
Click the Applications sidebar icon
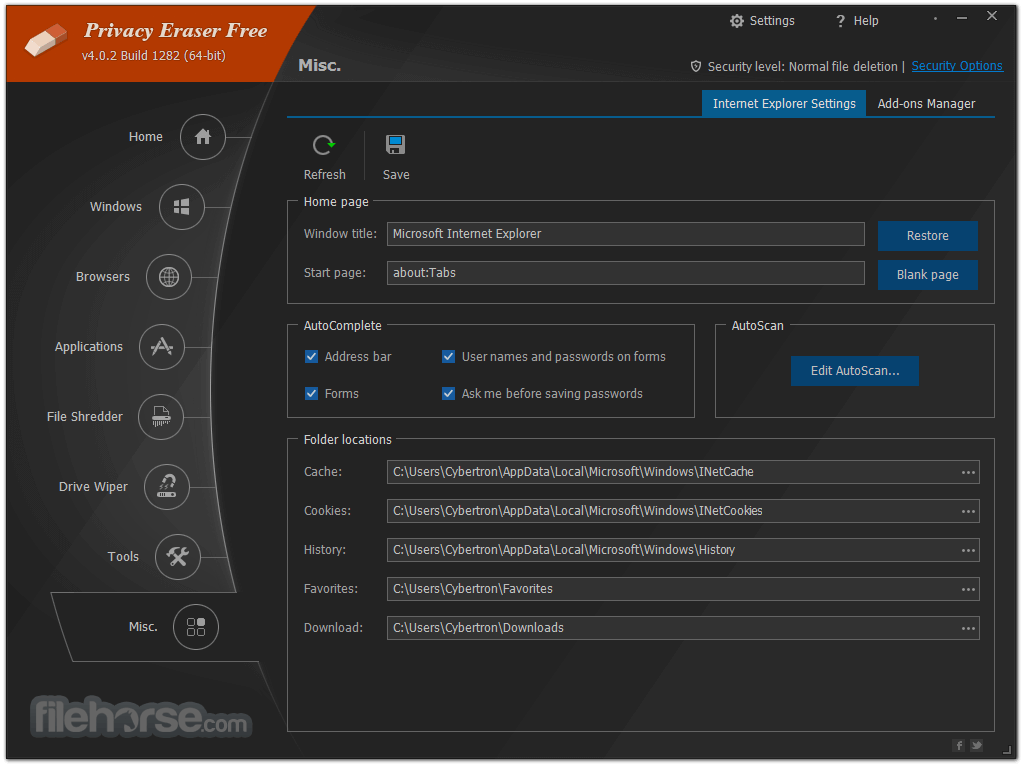161,347
